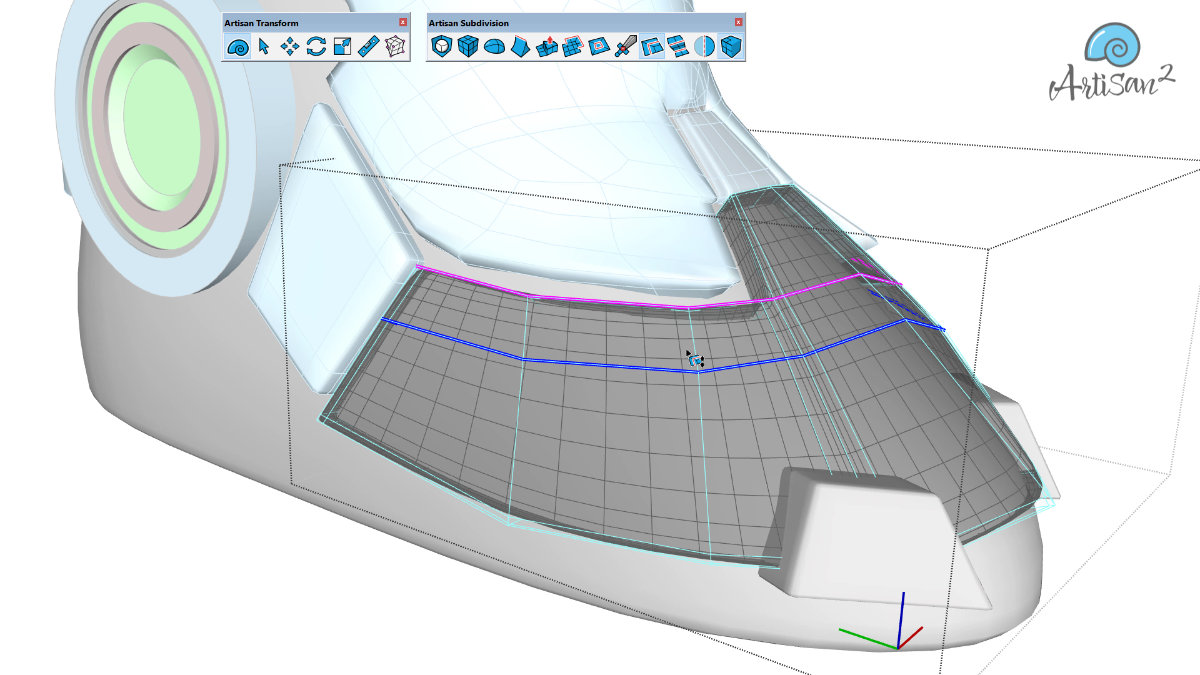This screenshot has height=675, width=1200.
Task: Toggle the split half-sphere icon
Action: tap(704, 46)
